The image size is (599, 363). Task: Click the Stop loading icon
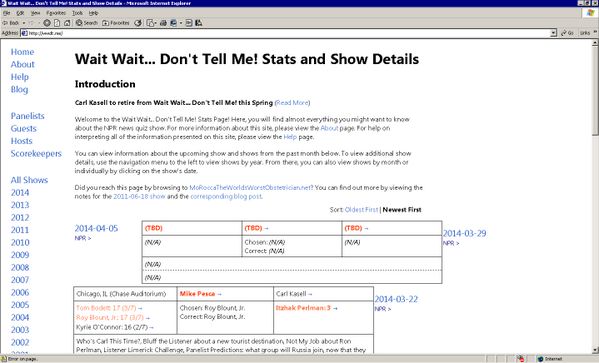(47, 23)
